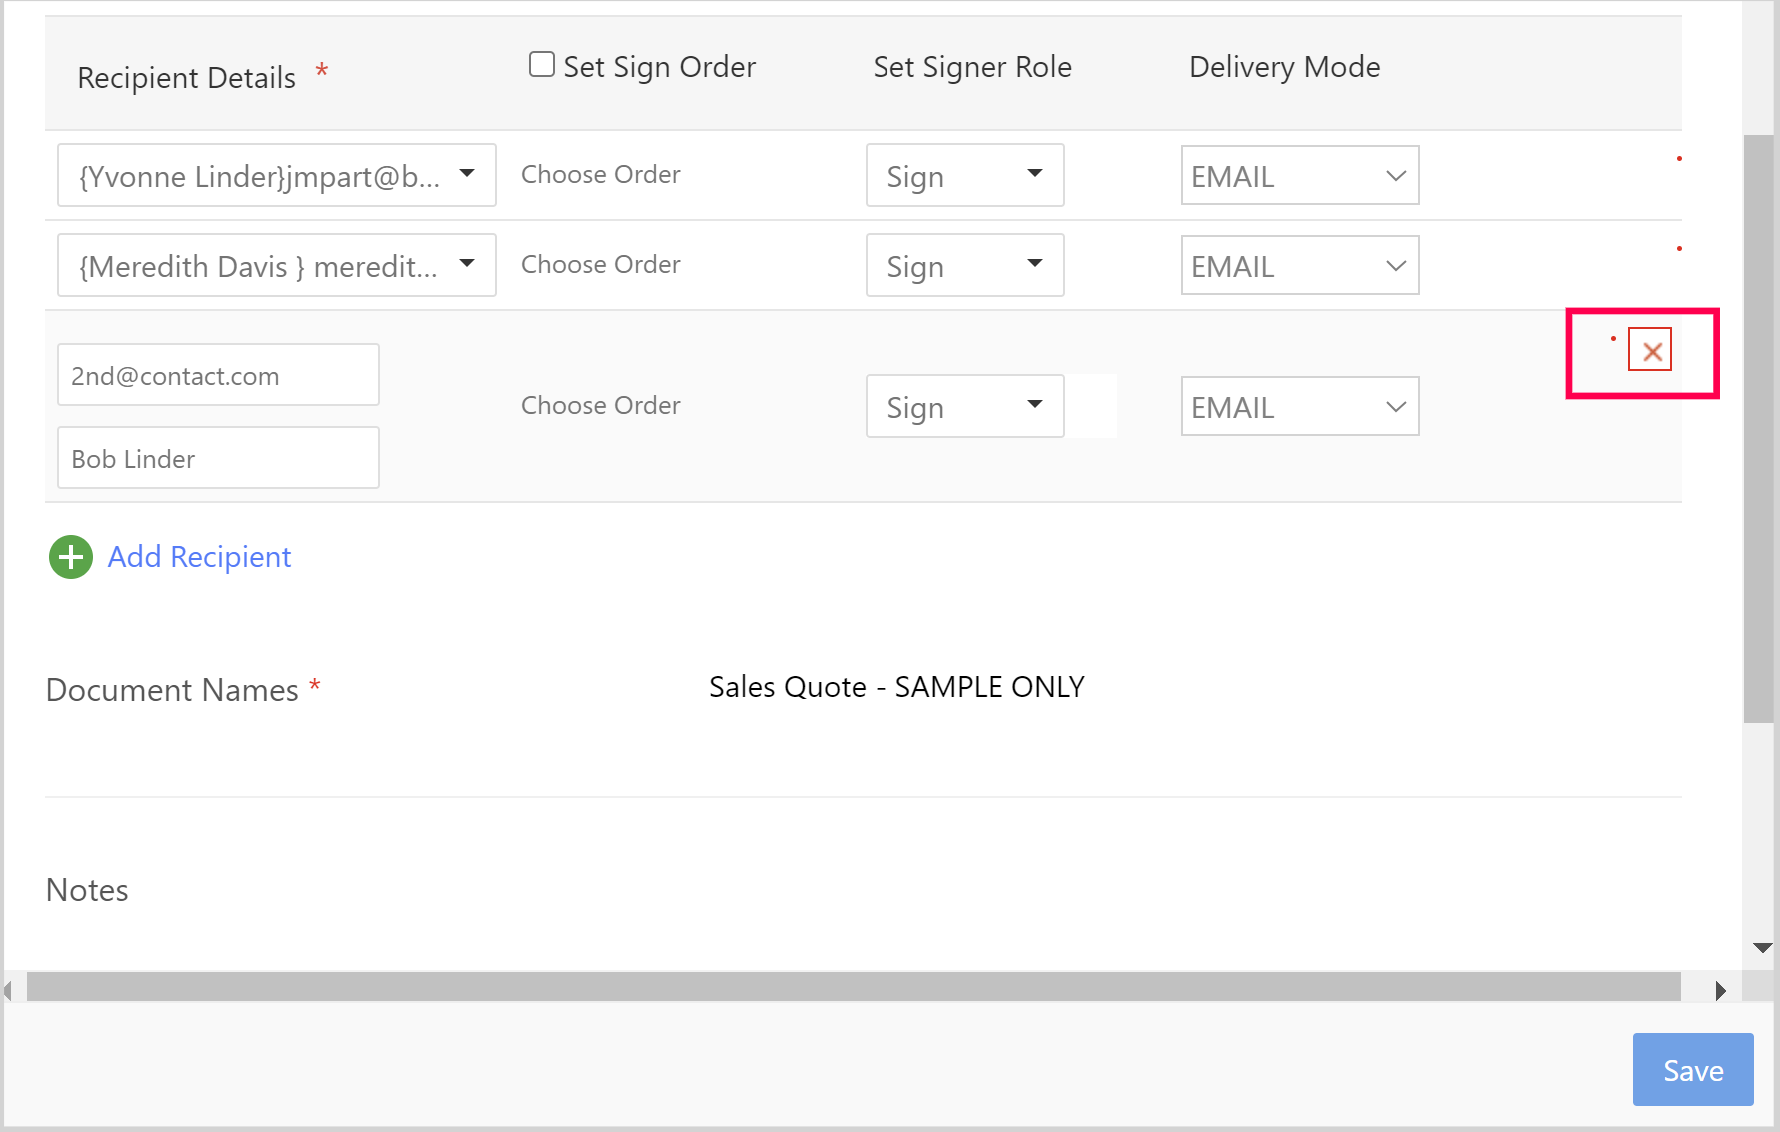Image resolution: width=1780 pixels, height=1132 pixels.
Task: Click the Add Recipient link
Action: click(199, 557)
